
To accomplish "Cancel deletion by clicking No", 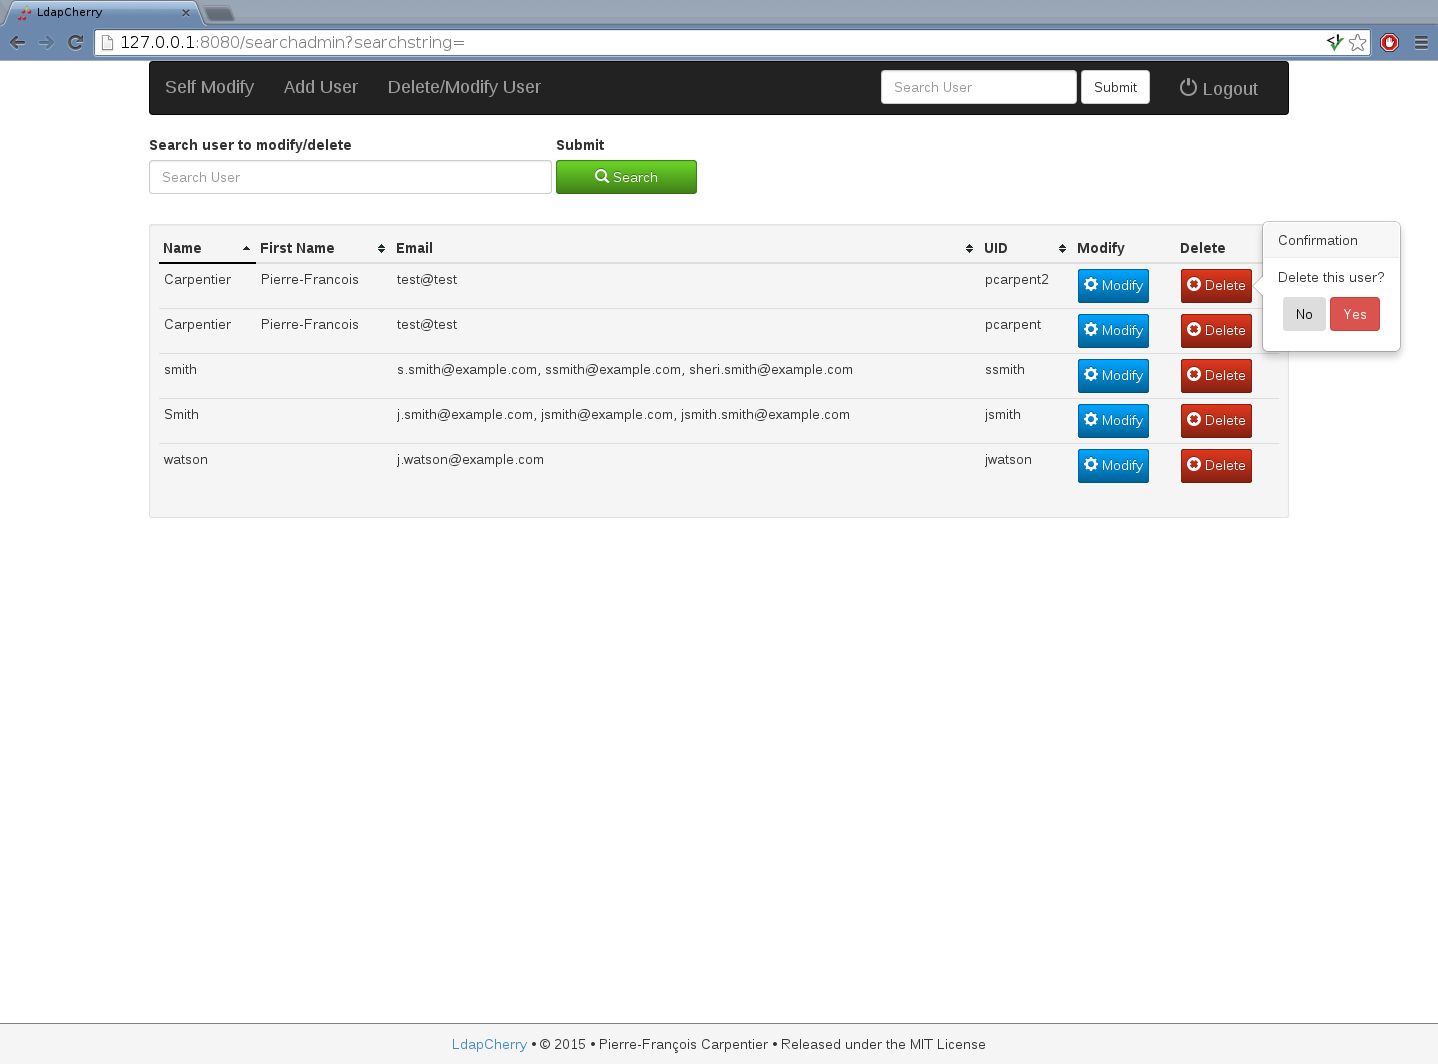I will point(1303,314).
